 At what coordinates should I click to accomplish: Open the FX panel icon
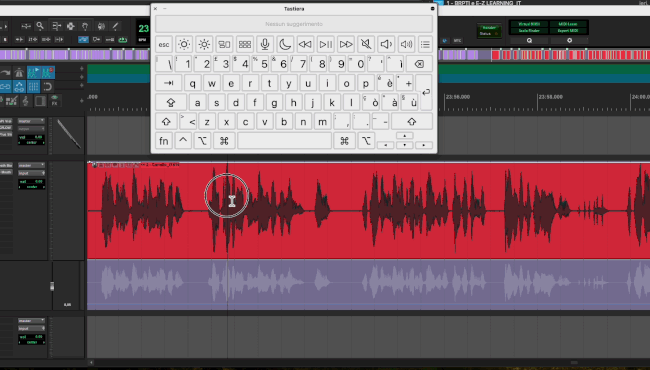(x=54, y=101)
